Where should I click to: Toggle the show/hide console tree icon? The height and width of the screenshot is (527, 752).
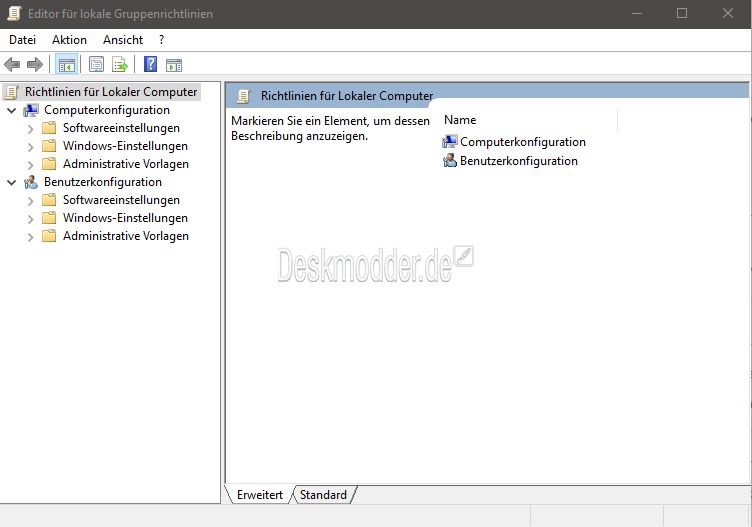[67, 64]
